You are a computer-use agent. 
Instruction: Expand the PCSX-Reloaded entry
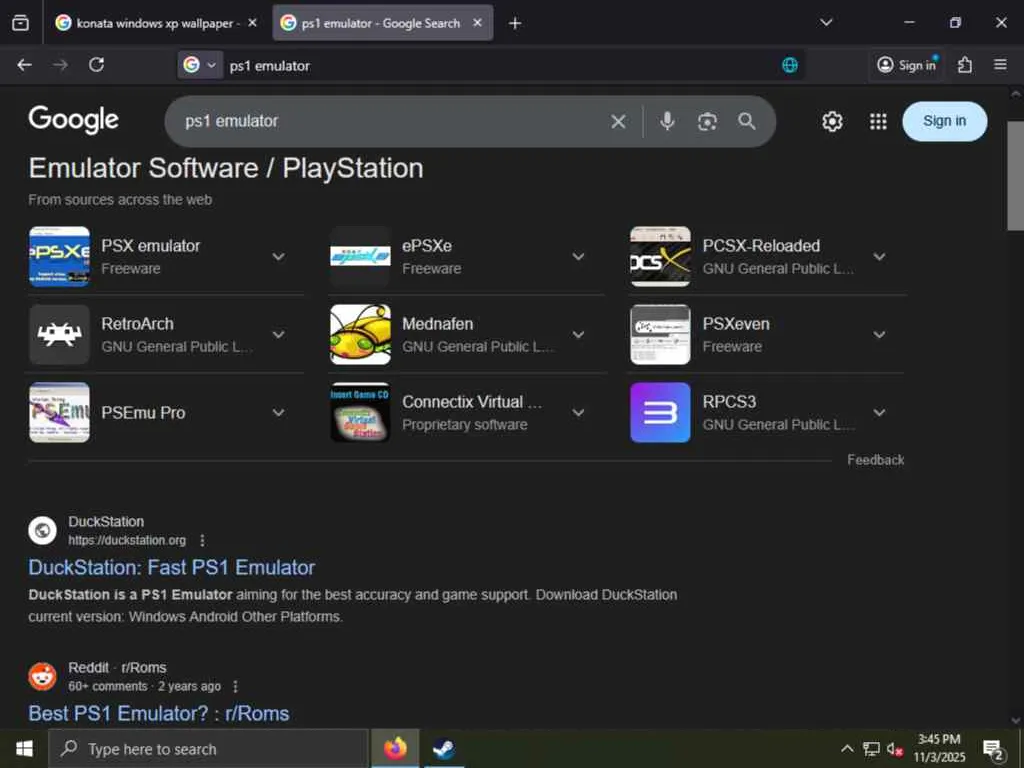pyautogui.click(x=880, y=257)
